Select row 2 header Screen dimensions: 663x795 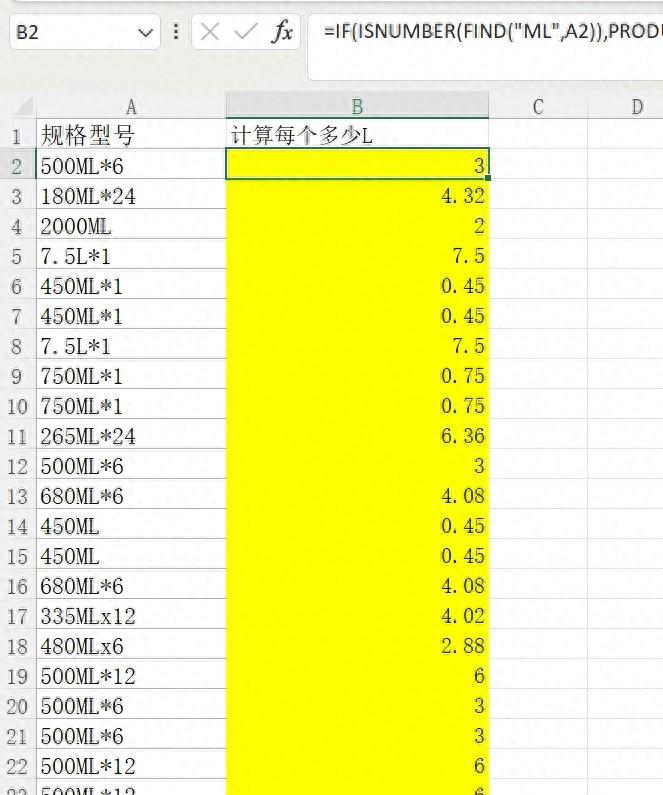[x=17, y=166]
